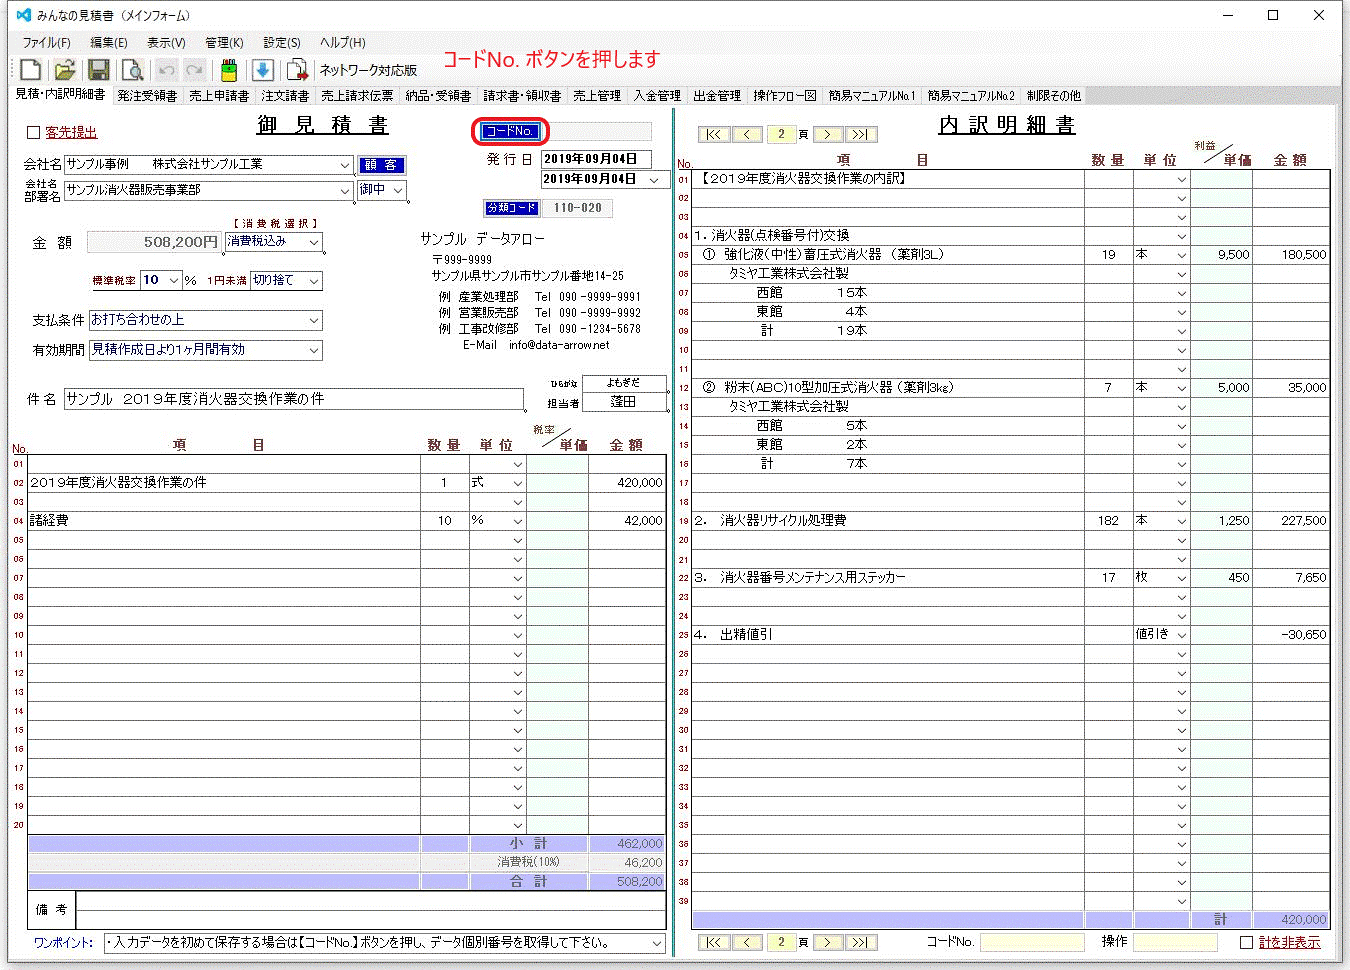Open the 編集(E) menu
This screenshot has width=1350, height=970.
tap(109, 43)
